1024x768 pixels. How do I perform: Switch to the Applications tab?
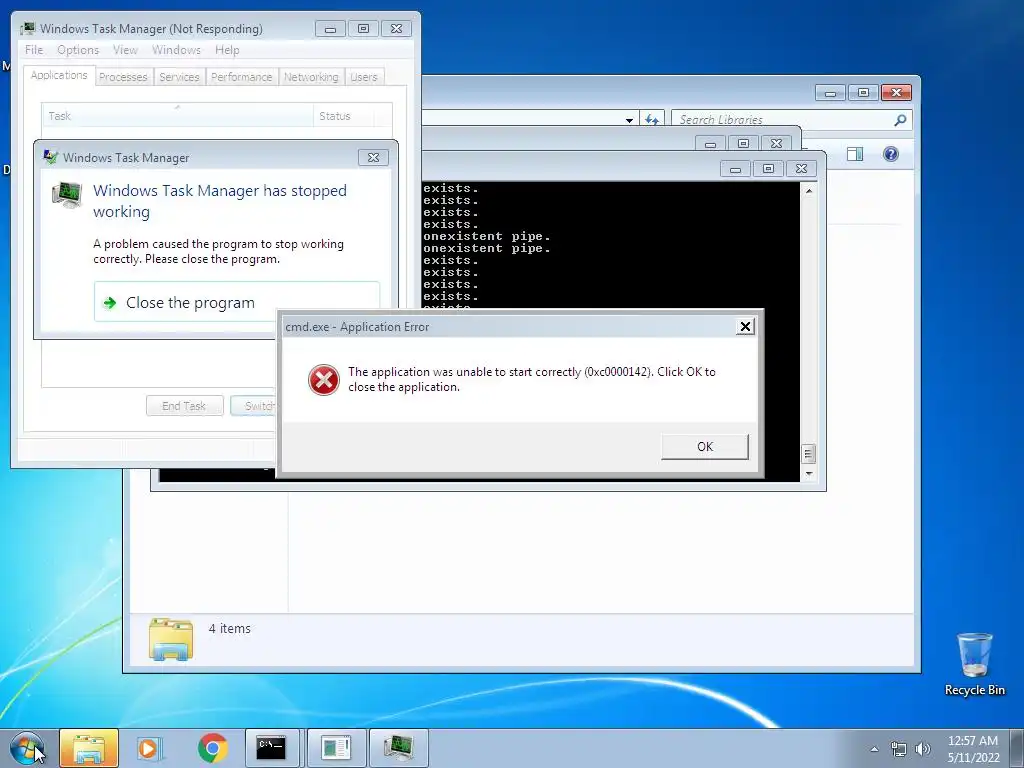pyautogui.click(x=59, y=75)
